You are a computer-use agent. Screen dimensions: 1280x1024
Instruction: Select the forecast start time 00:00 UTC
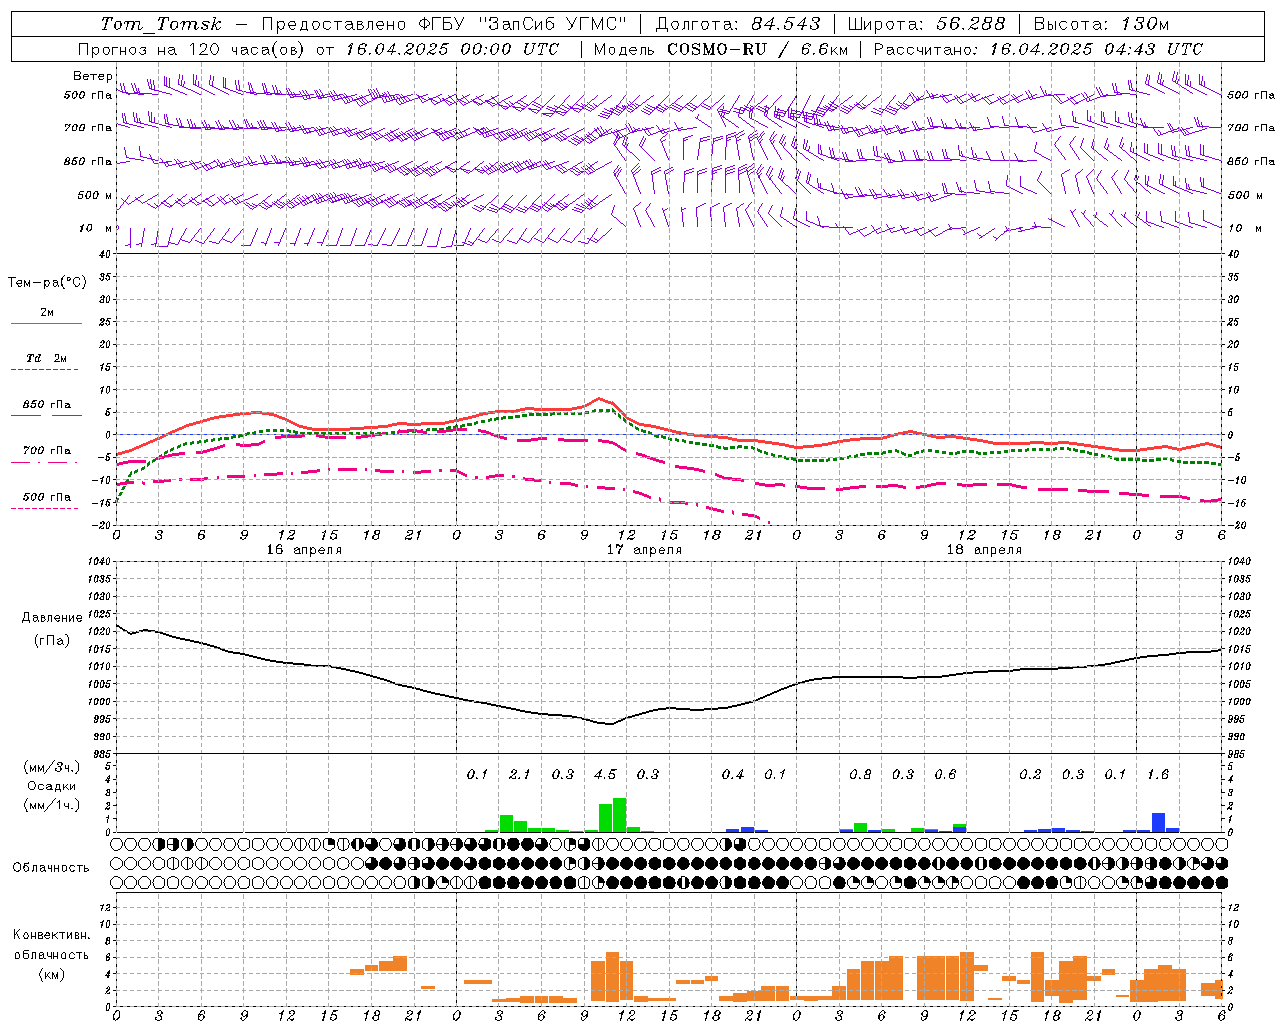coord(510,49)
